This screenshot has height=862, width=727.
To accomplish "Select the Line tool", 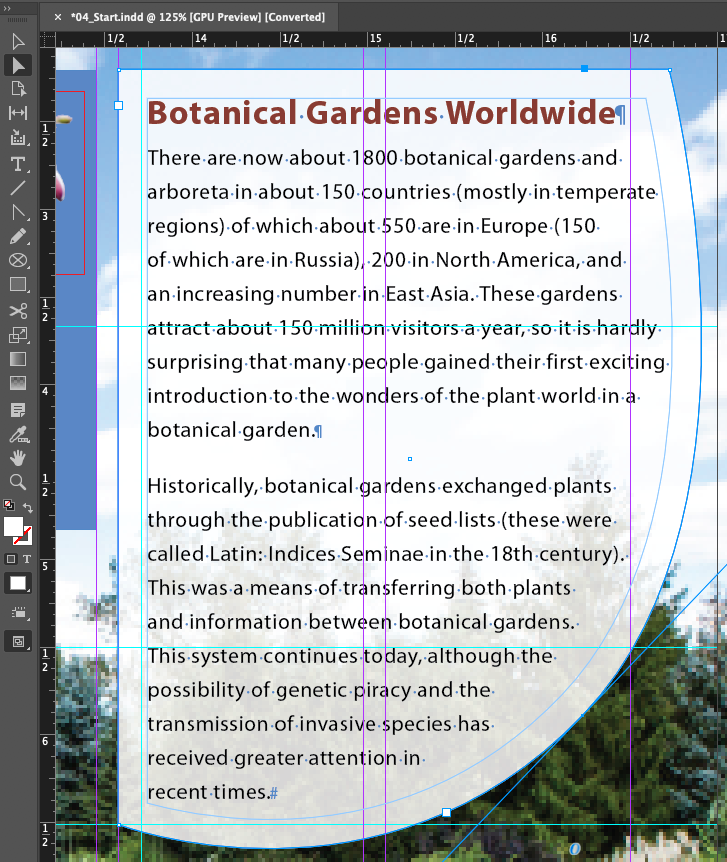I will click(18, 188).
